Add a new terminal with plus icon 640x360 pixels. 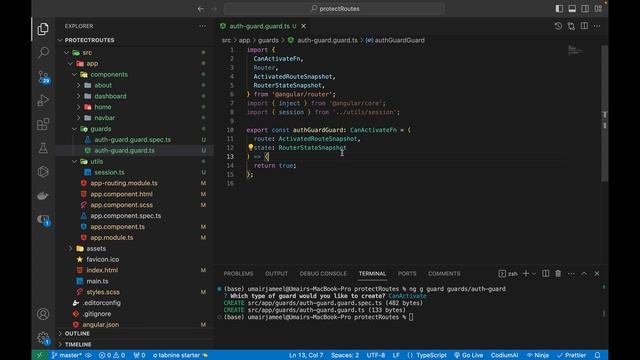(526, 273)
